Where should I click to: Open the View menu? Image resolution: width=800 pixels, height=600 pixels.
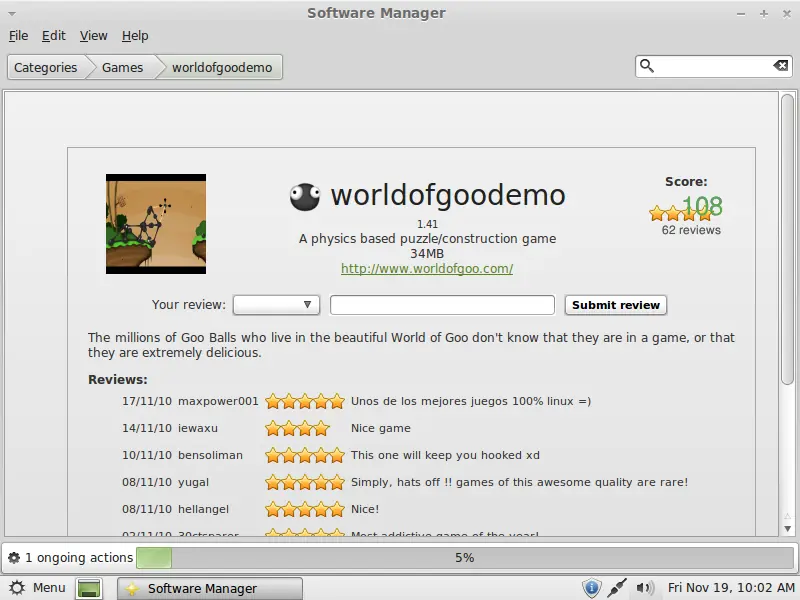93,36
